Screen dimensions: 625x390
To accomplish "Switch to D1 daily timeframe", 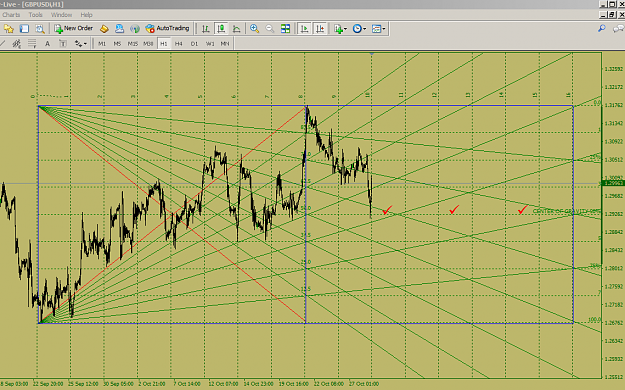I will [194, 43].
